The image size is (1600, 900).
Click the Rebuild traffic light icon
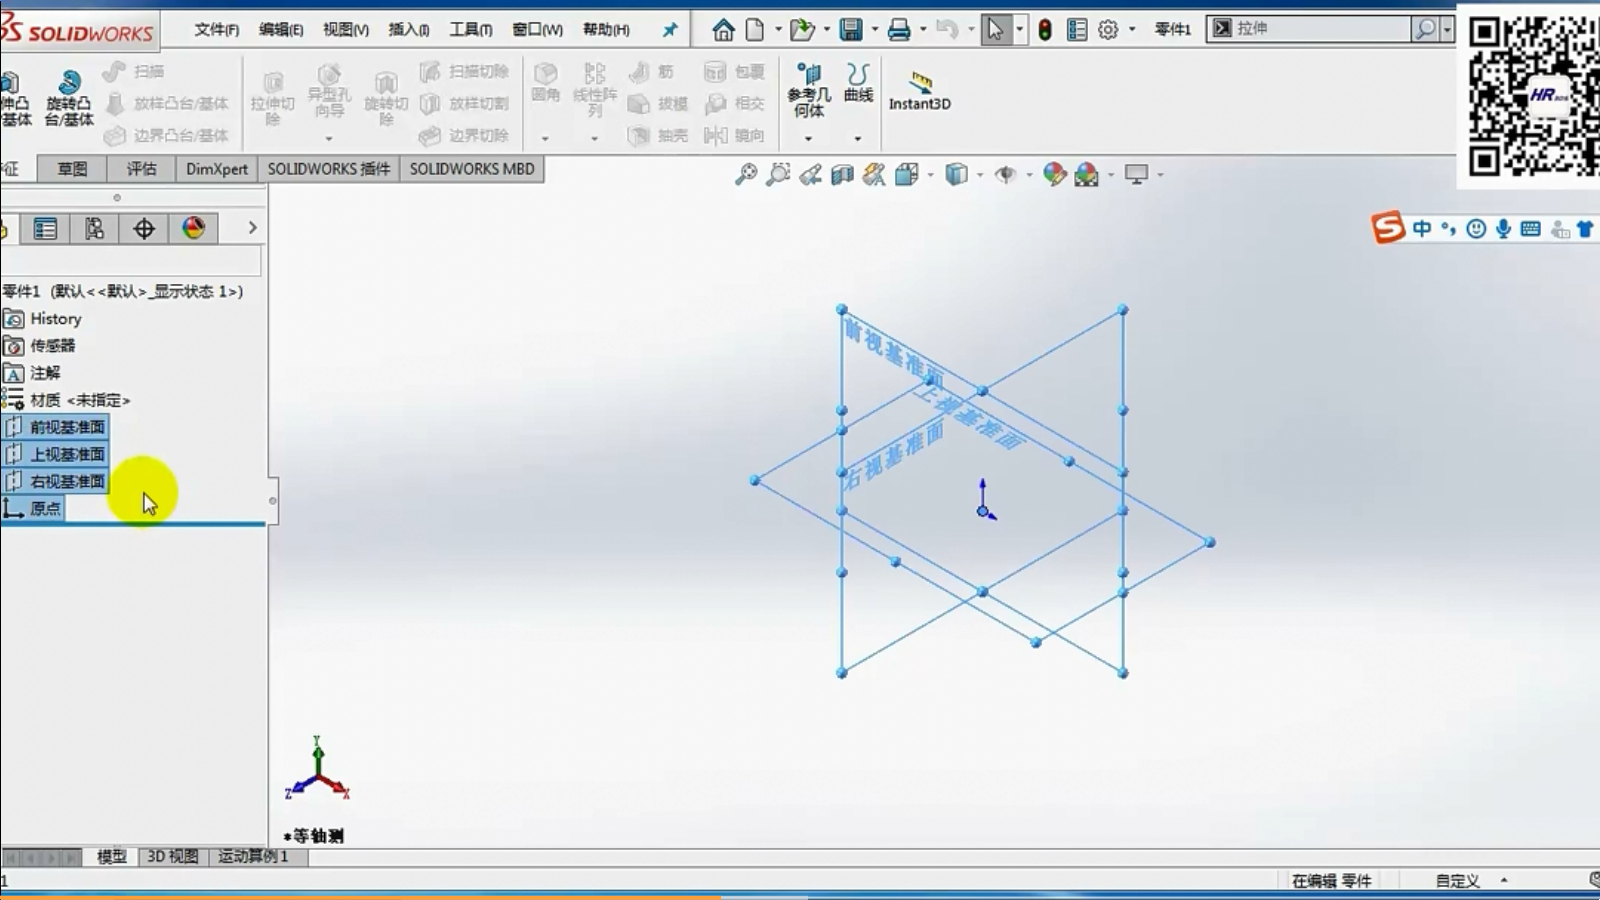tap(1045, 30)
